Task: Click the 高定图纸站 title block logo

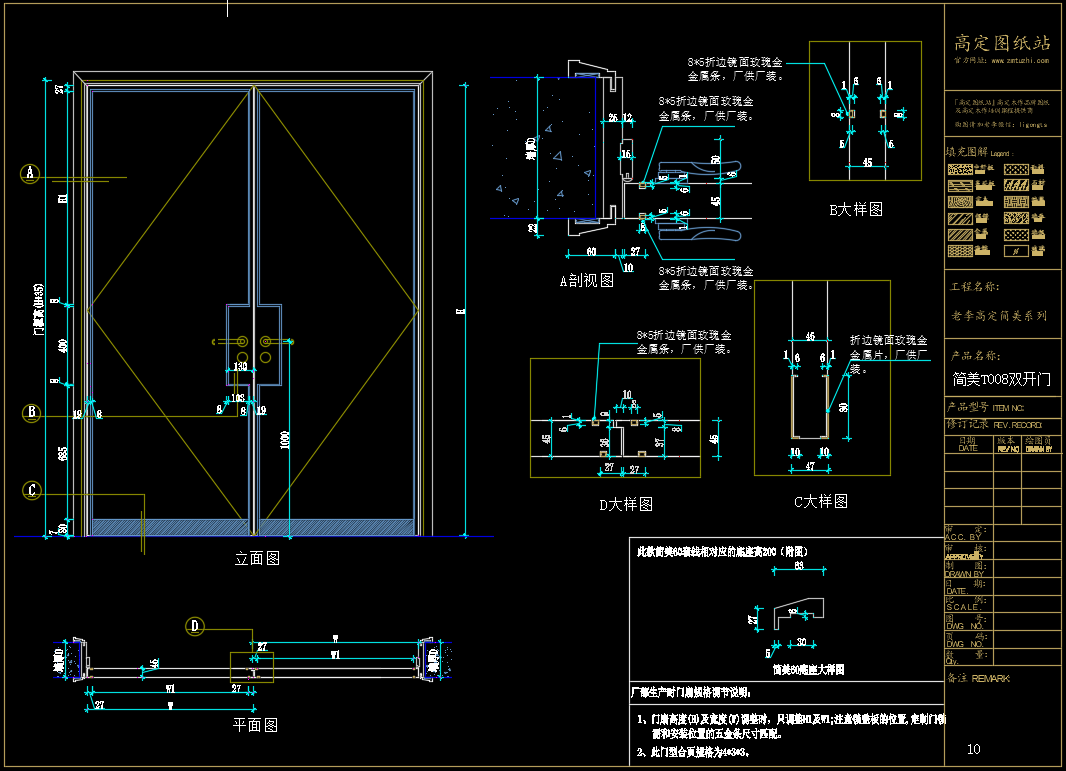Action: pyautogui.click(x=1002, y=43)
